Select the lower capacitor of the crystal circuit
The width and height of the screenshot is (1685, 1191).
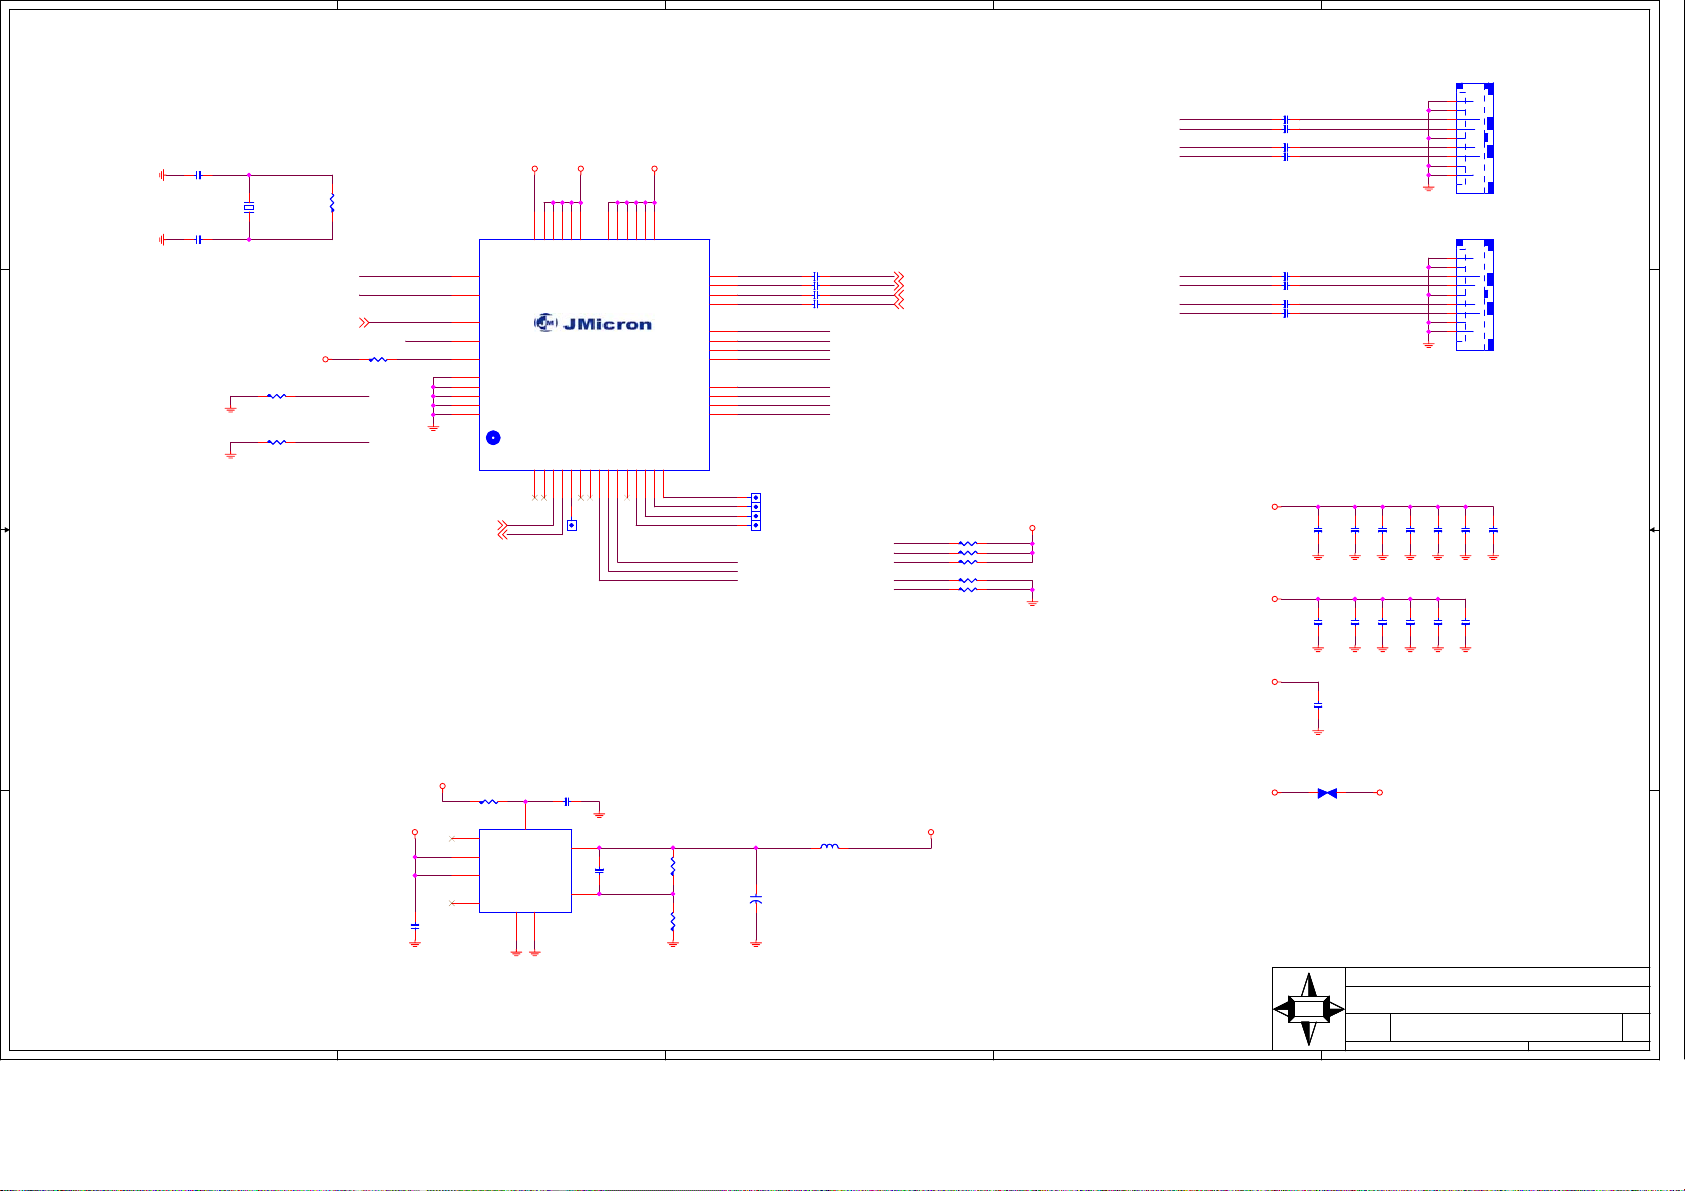[x=199, y=239]
